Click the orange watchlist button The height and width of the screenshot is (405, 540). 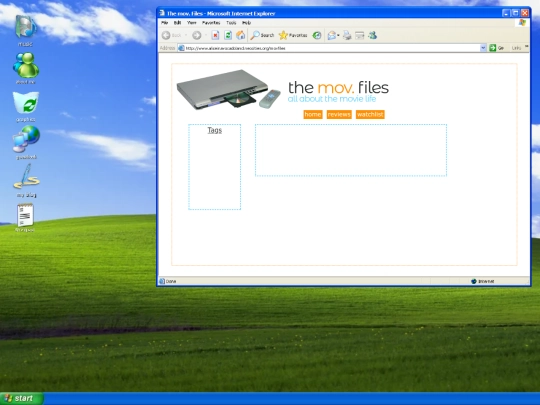(370, 114)
